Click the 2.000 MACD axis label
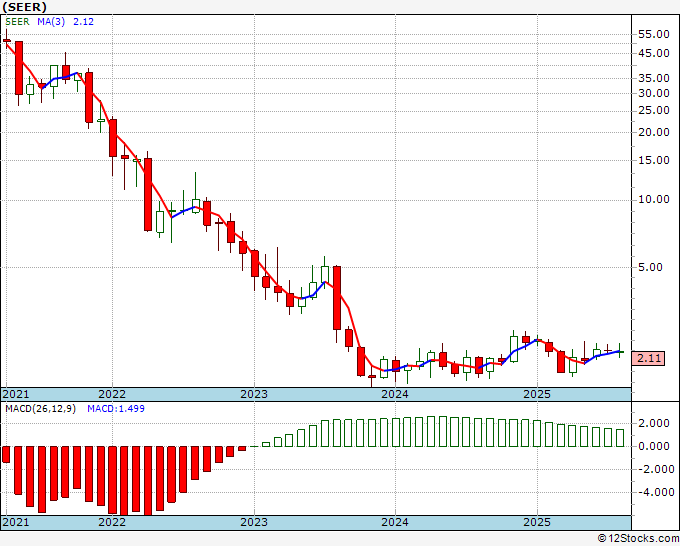This screenshot has height=546, width=680. click(656, 423)
